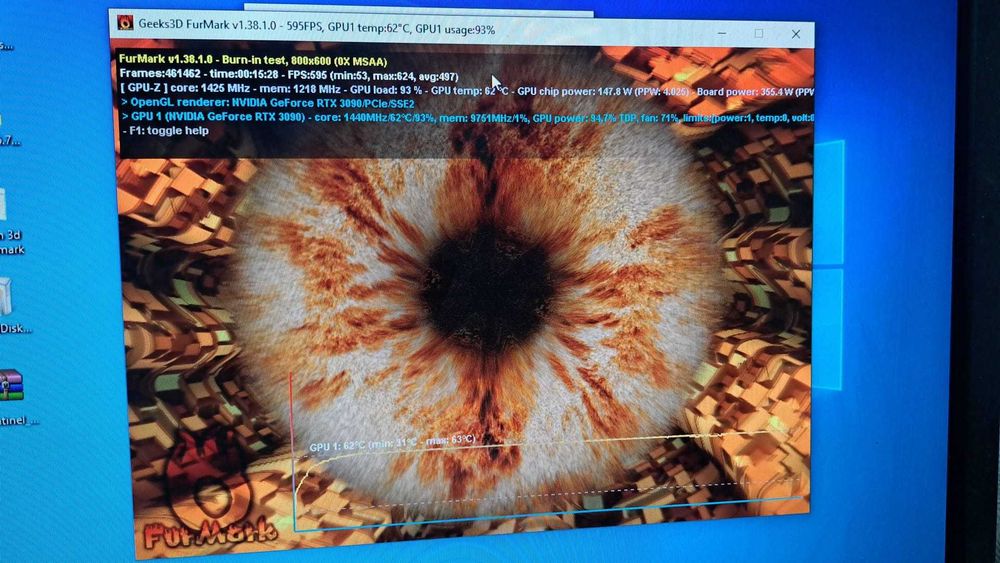
Task: Close the FurMark burn-in test window
Action: [x=795, y=34]
